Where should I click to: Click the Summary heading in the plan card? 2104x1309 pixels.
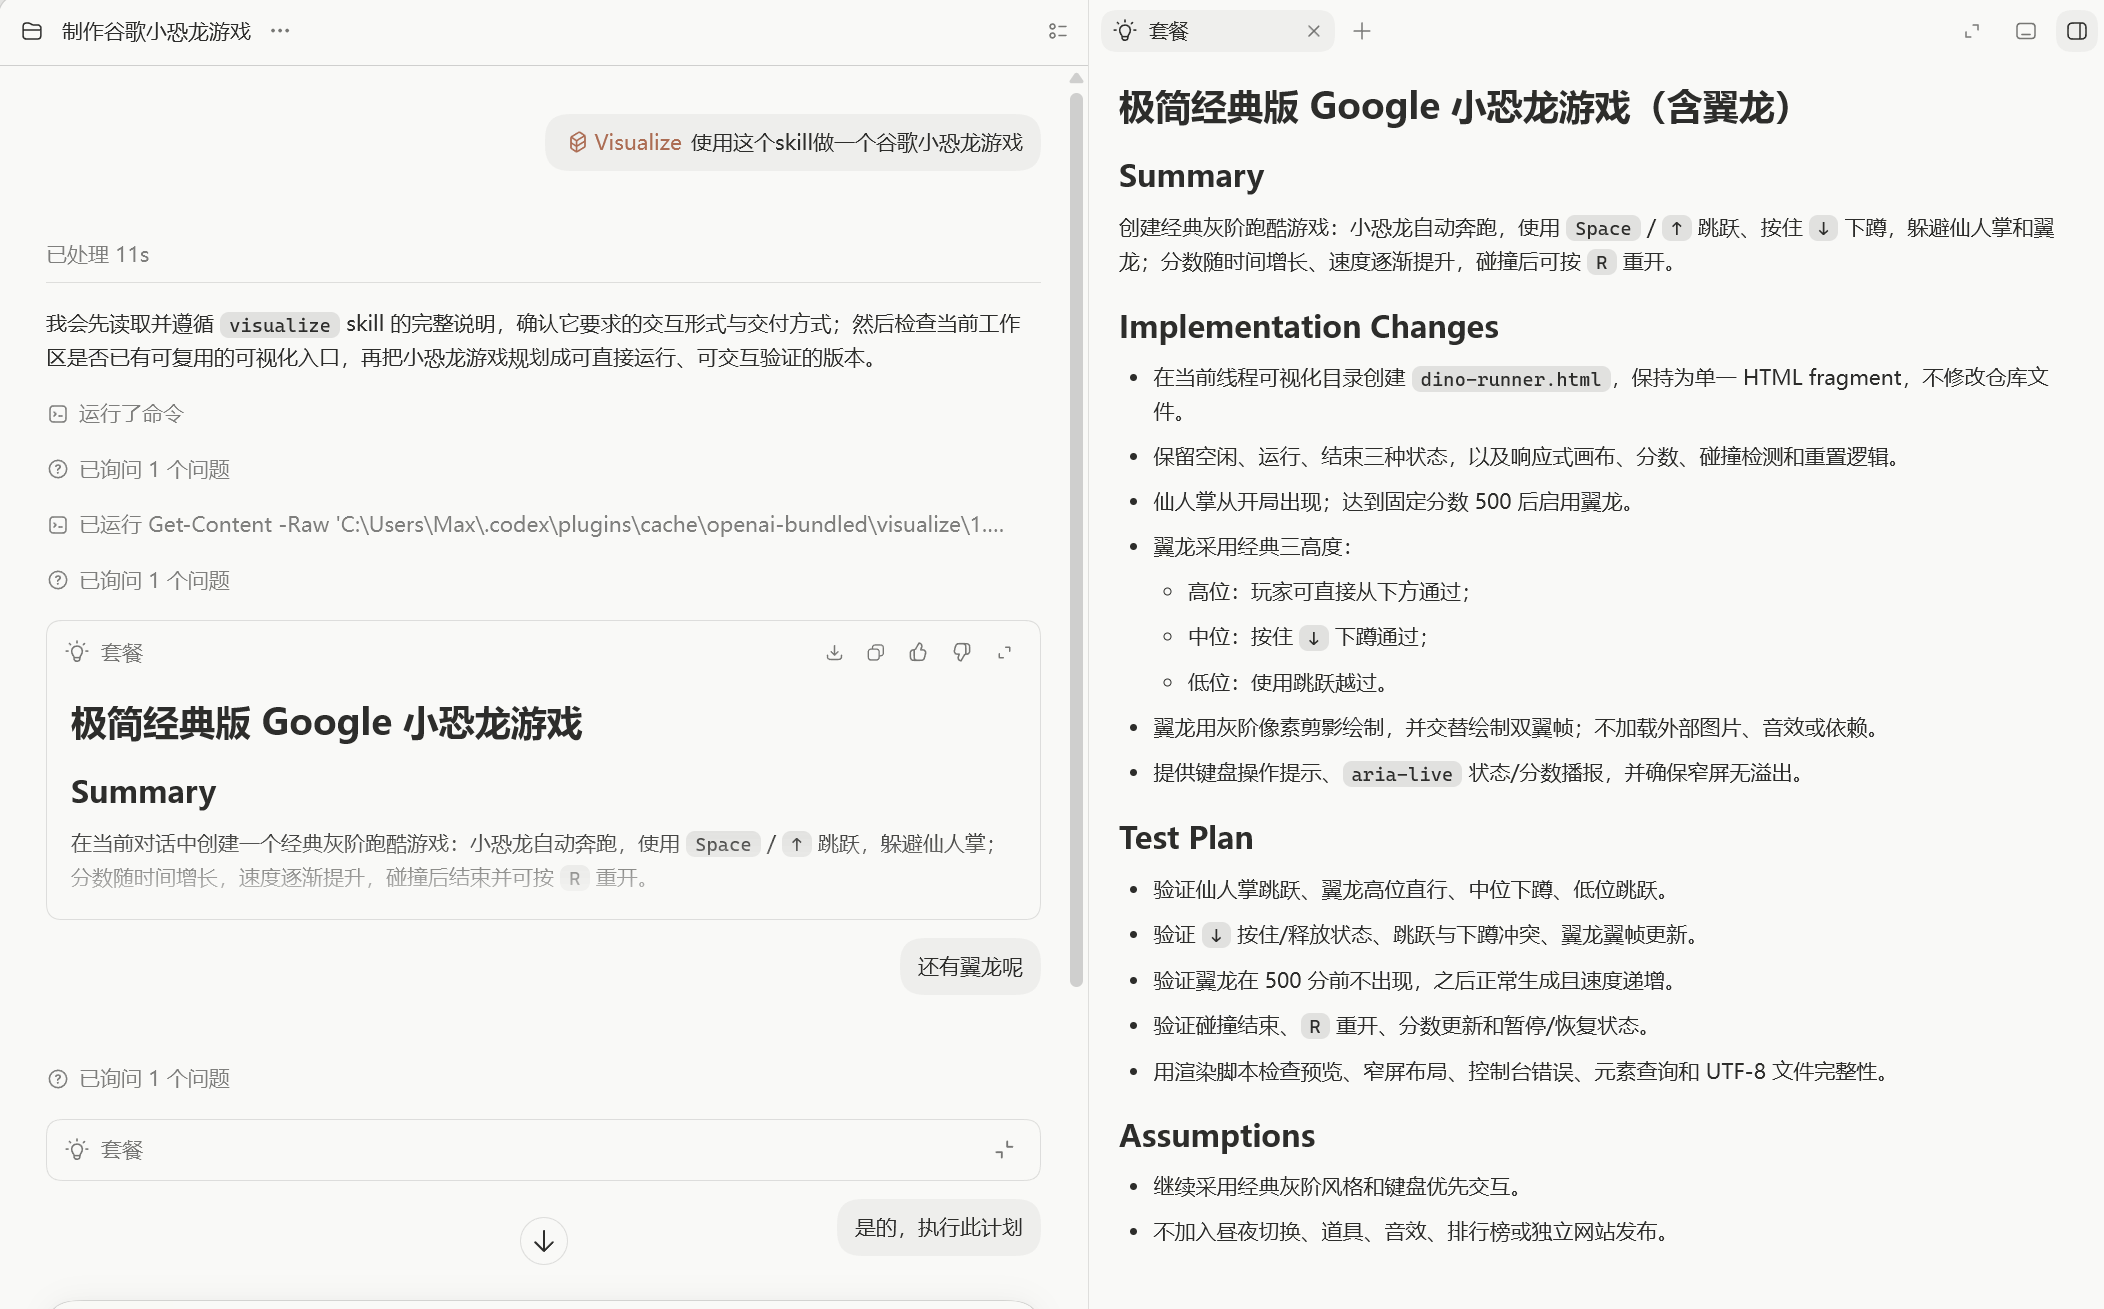point(144,792)
